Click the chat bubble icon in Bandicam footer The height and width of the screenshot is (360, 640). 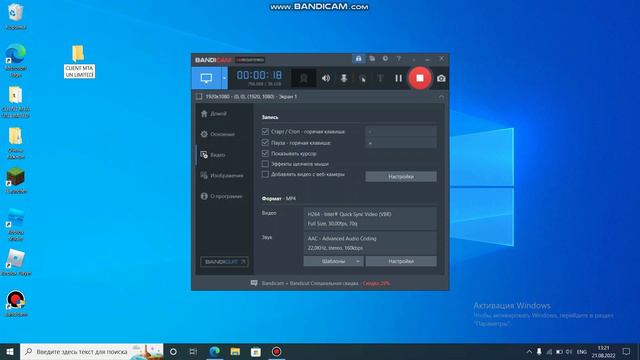click(254, 283)
